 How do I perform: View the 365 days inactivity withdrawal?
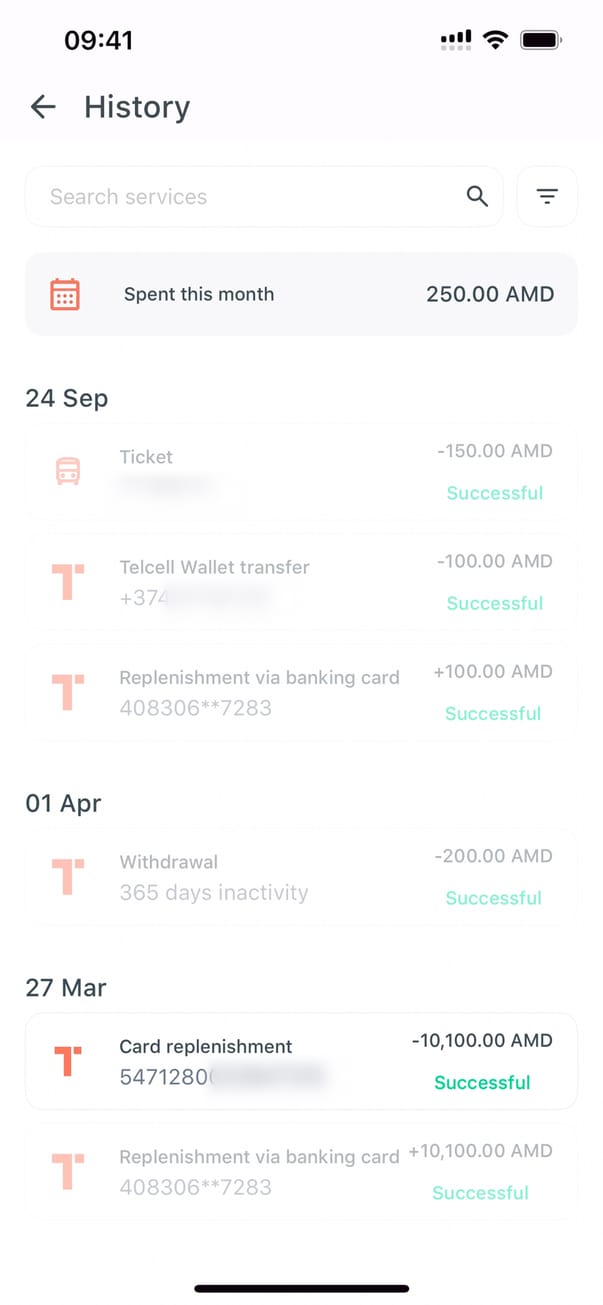(x=300, y=877)
